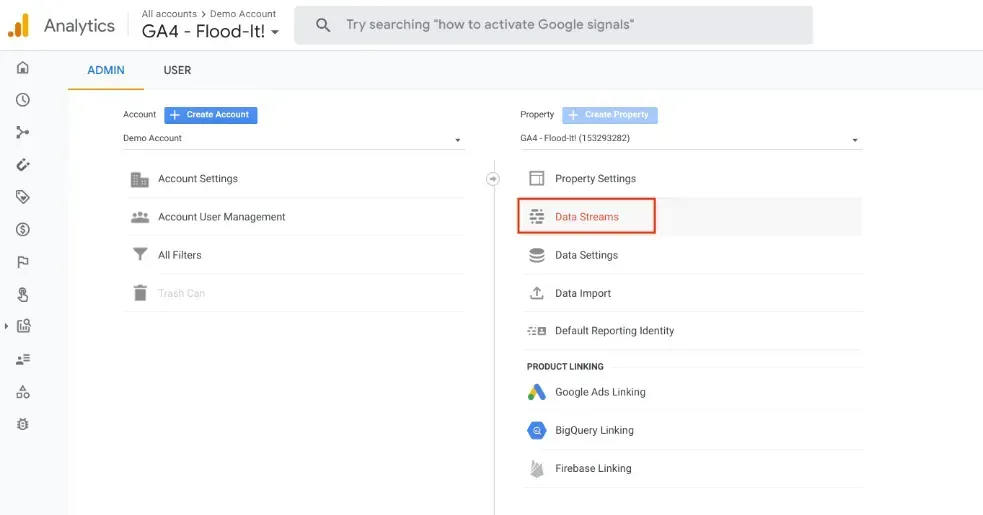The height and width of the screenshot is (515, 983).
Task: Click the Trash Can icon
Action: pyautogui.click(x=140, y=293)
